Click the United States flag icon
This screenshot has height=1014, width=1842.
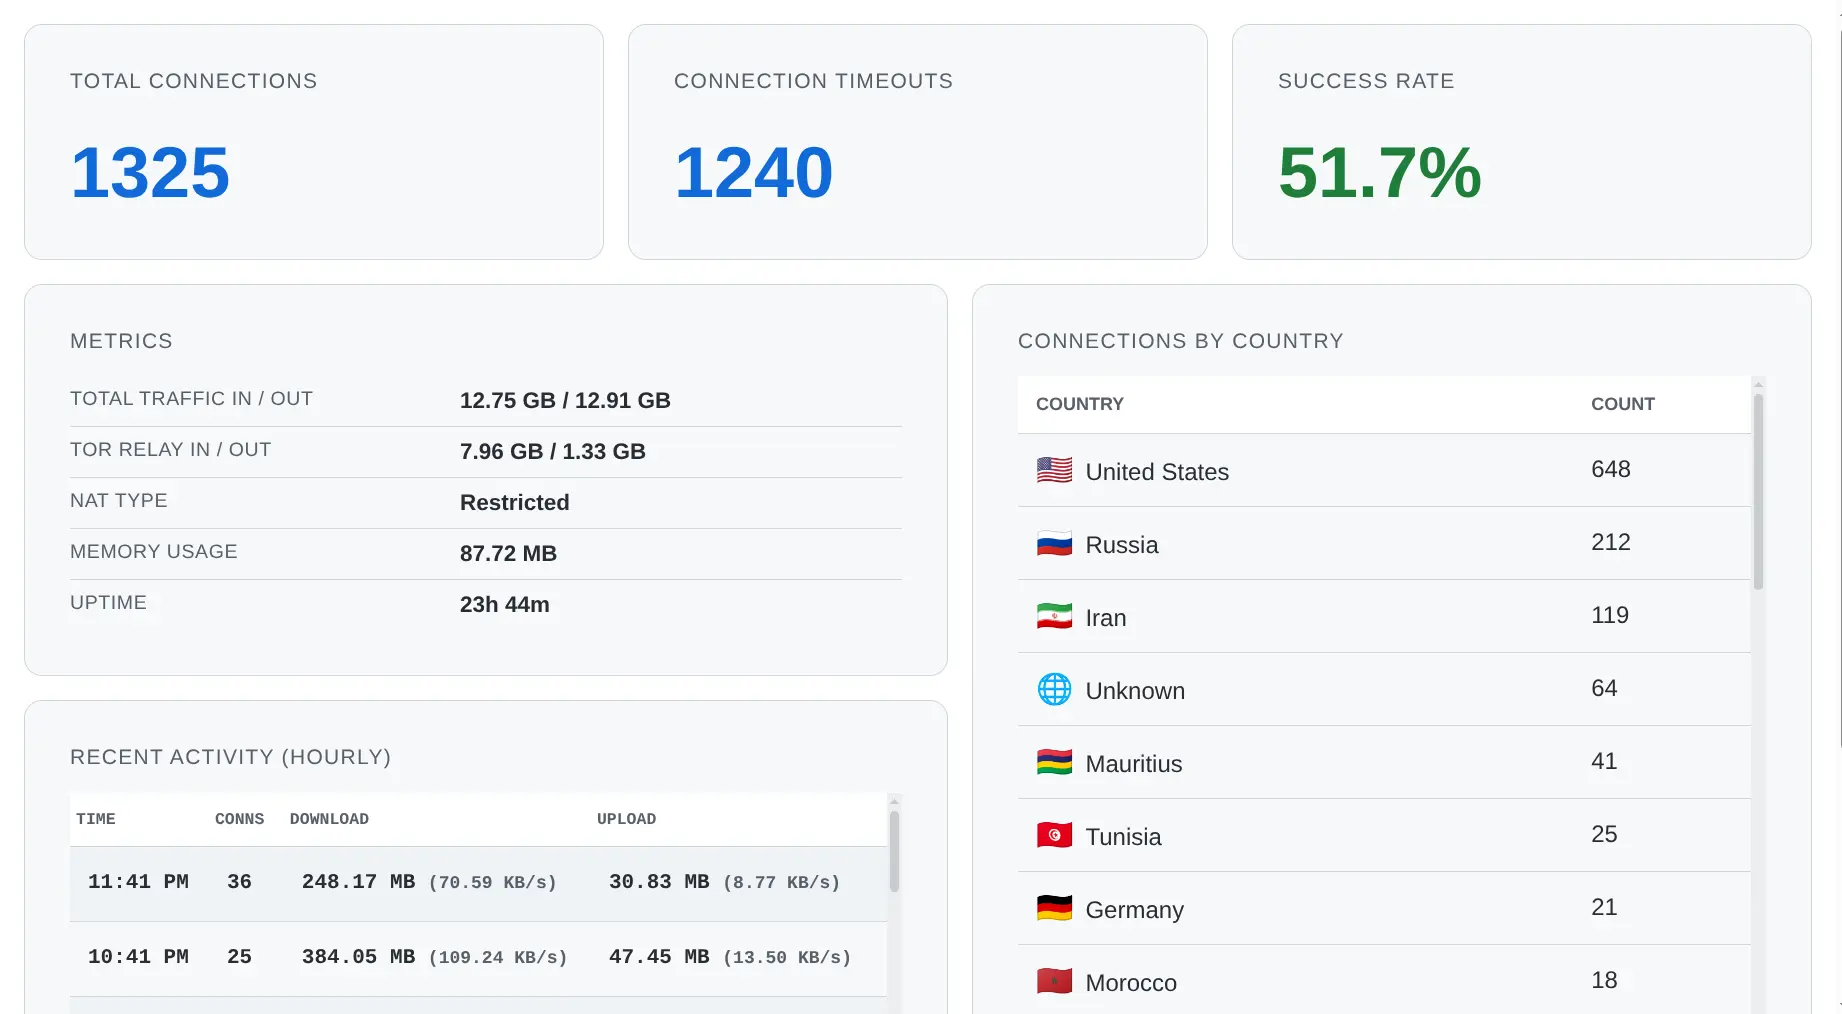[x=1054, y=470]
